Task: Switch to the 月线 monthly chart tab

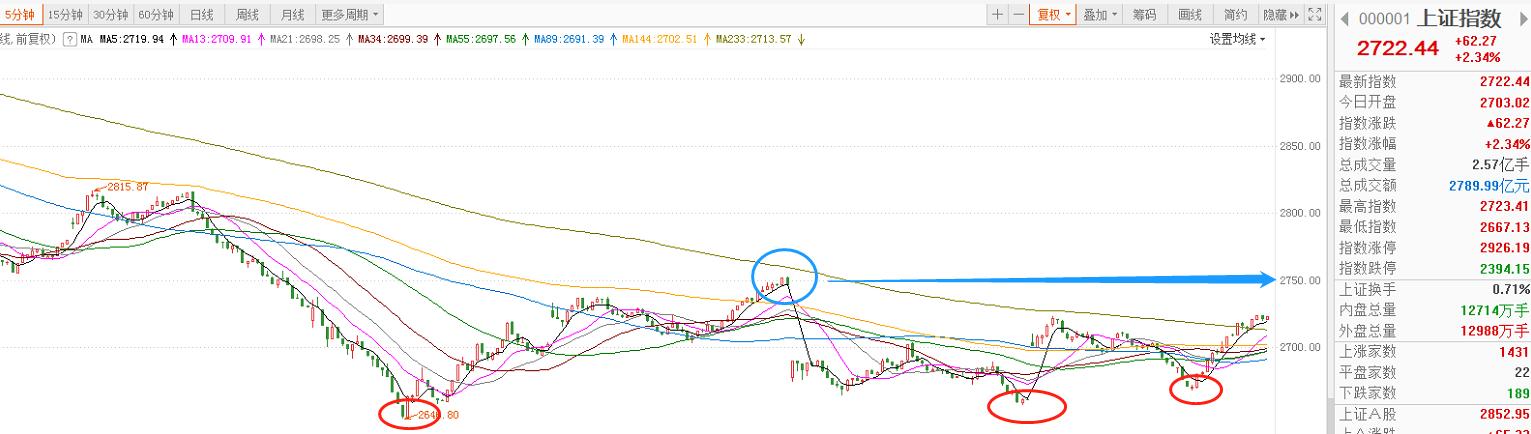Action: point(293,14)
